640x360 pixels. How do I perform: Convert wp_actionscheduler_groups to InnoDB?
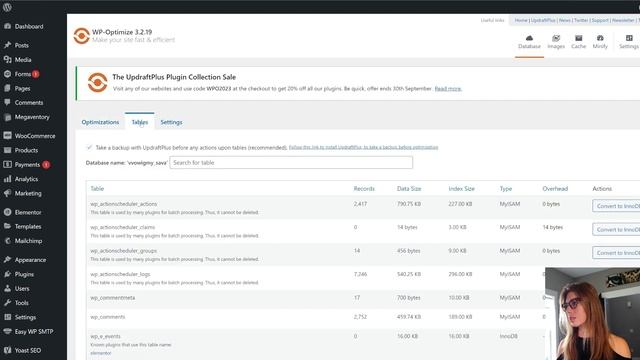pos(616,253)
